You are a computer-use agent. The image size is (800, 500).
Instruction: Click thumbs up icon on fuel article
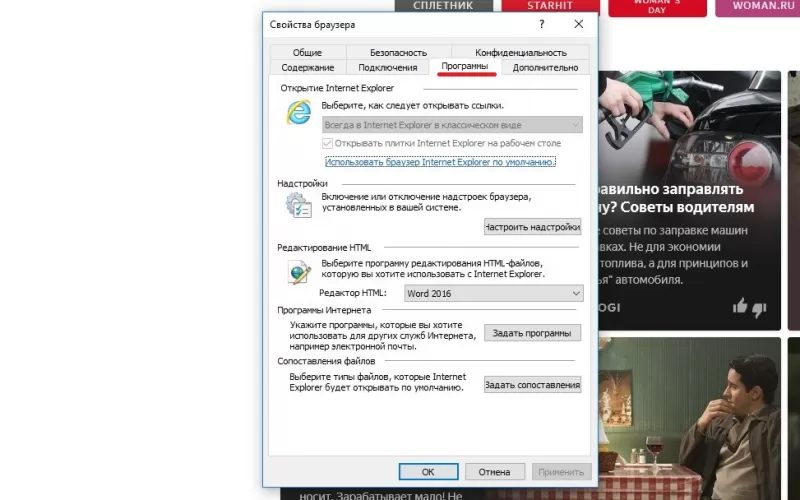coord(740,306)
